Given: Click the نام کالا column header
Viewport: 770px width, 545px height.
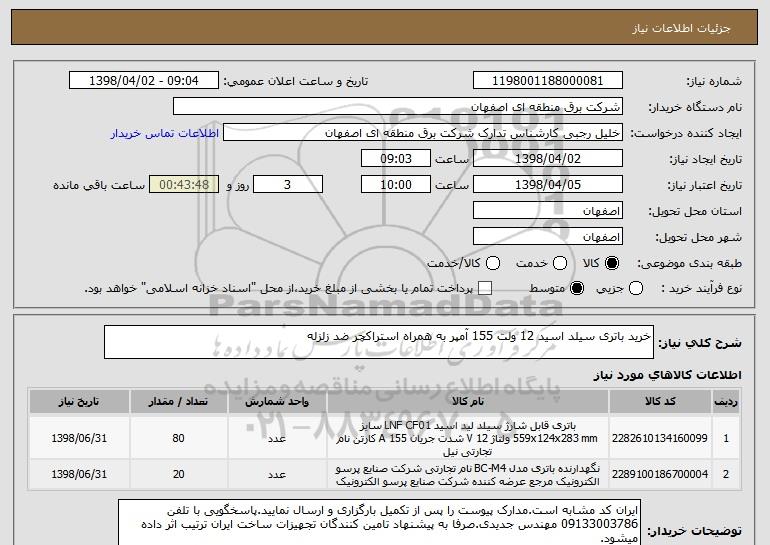Looking at the screenshot, I should click(468, 402).
